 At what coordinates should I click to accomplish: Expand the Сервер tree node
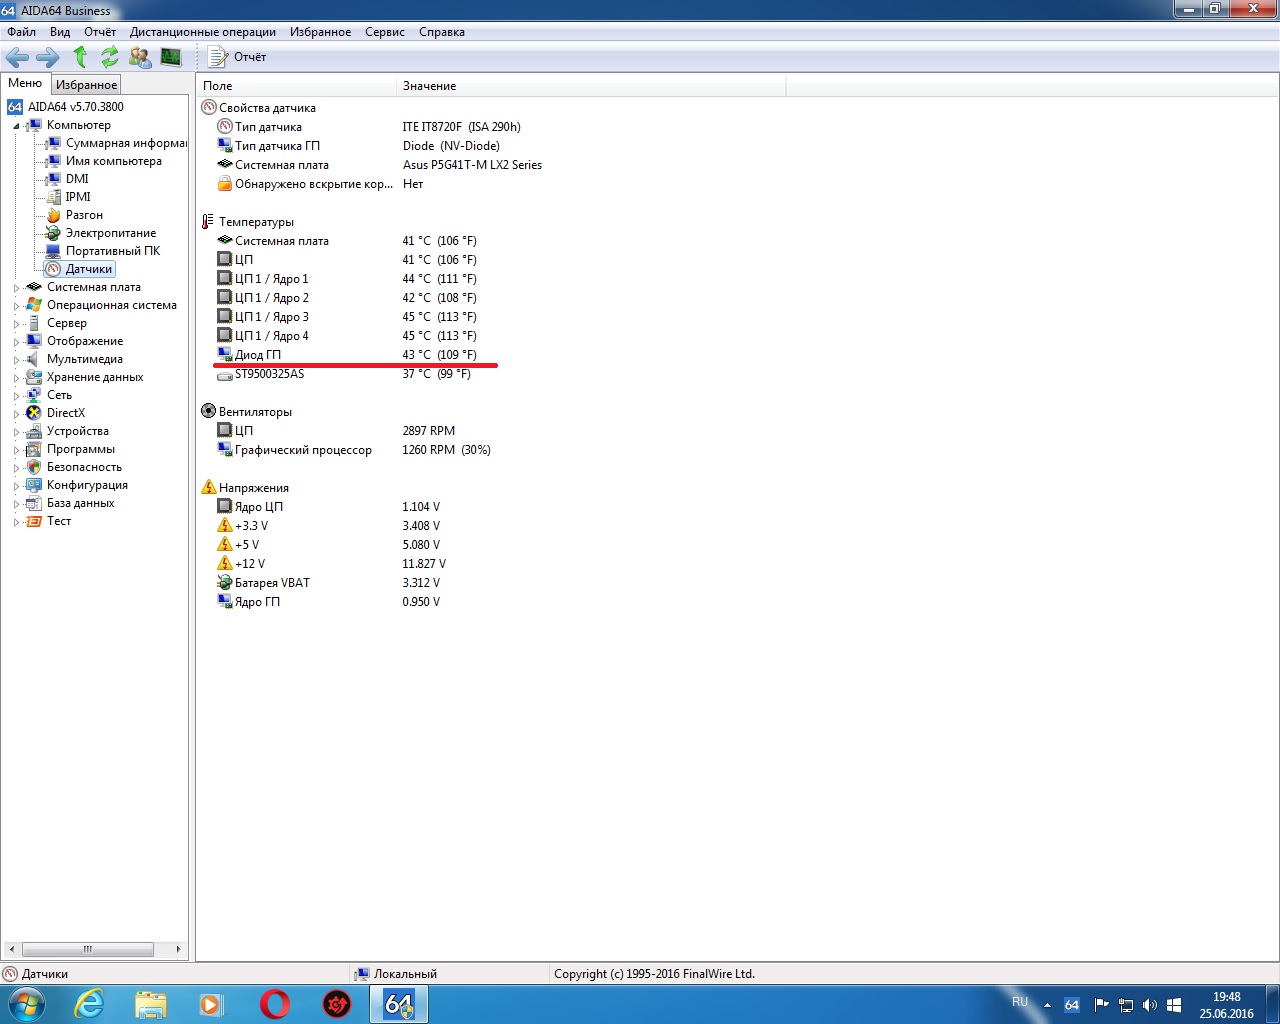(x=16, y=324)
